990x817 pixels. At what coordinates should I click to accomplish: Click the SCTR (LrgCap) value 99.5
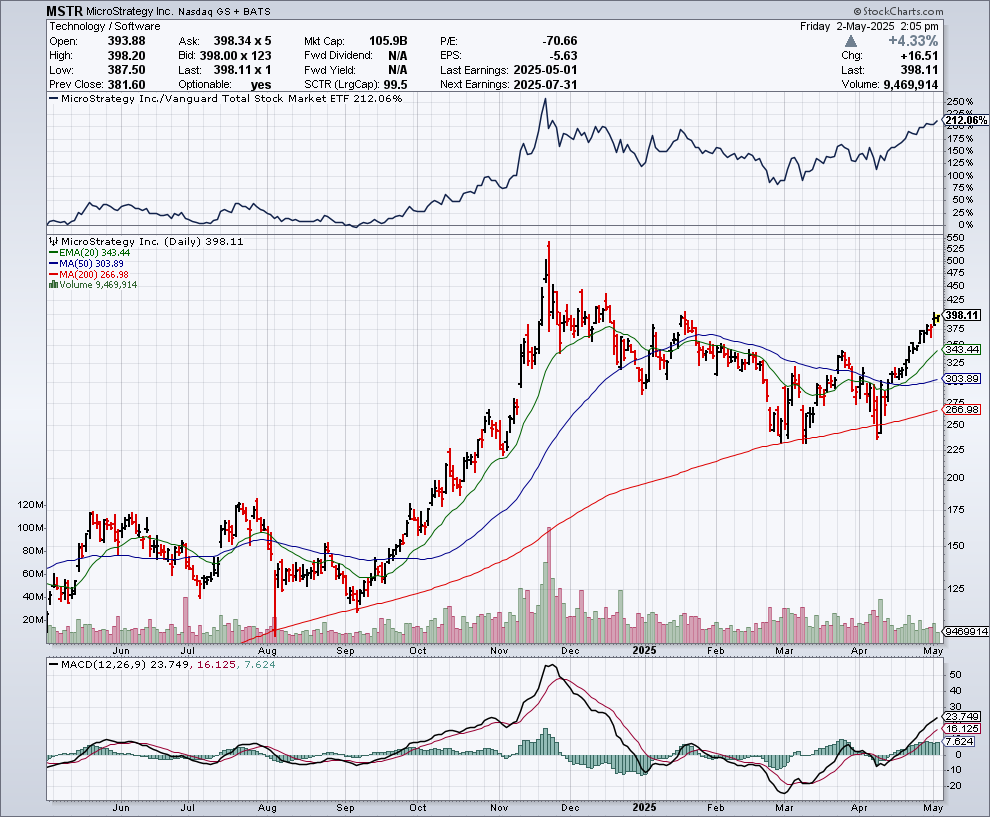(x=395, y=84)
